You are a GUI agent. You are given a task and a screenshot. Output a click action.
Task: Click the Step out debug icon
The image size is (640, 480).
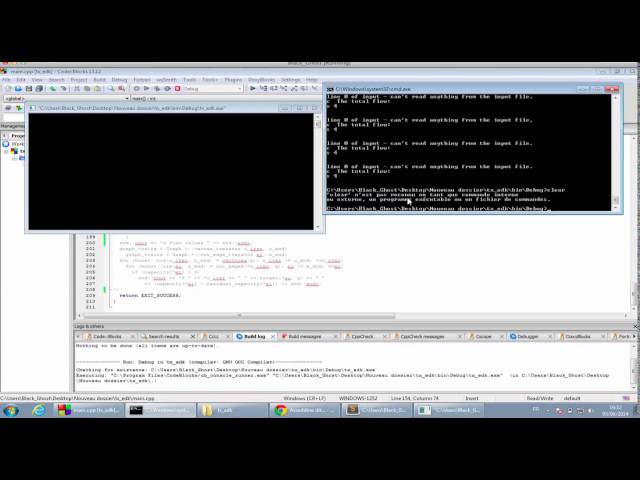coord(294,88)
